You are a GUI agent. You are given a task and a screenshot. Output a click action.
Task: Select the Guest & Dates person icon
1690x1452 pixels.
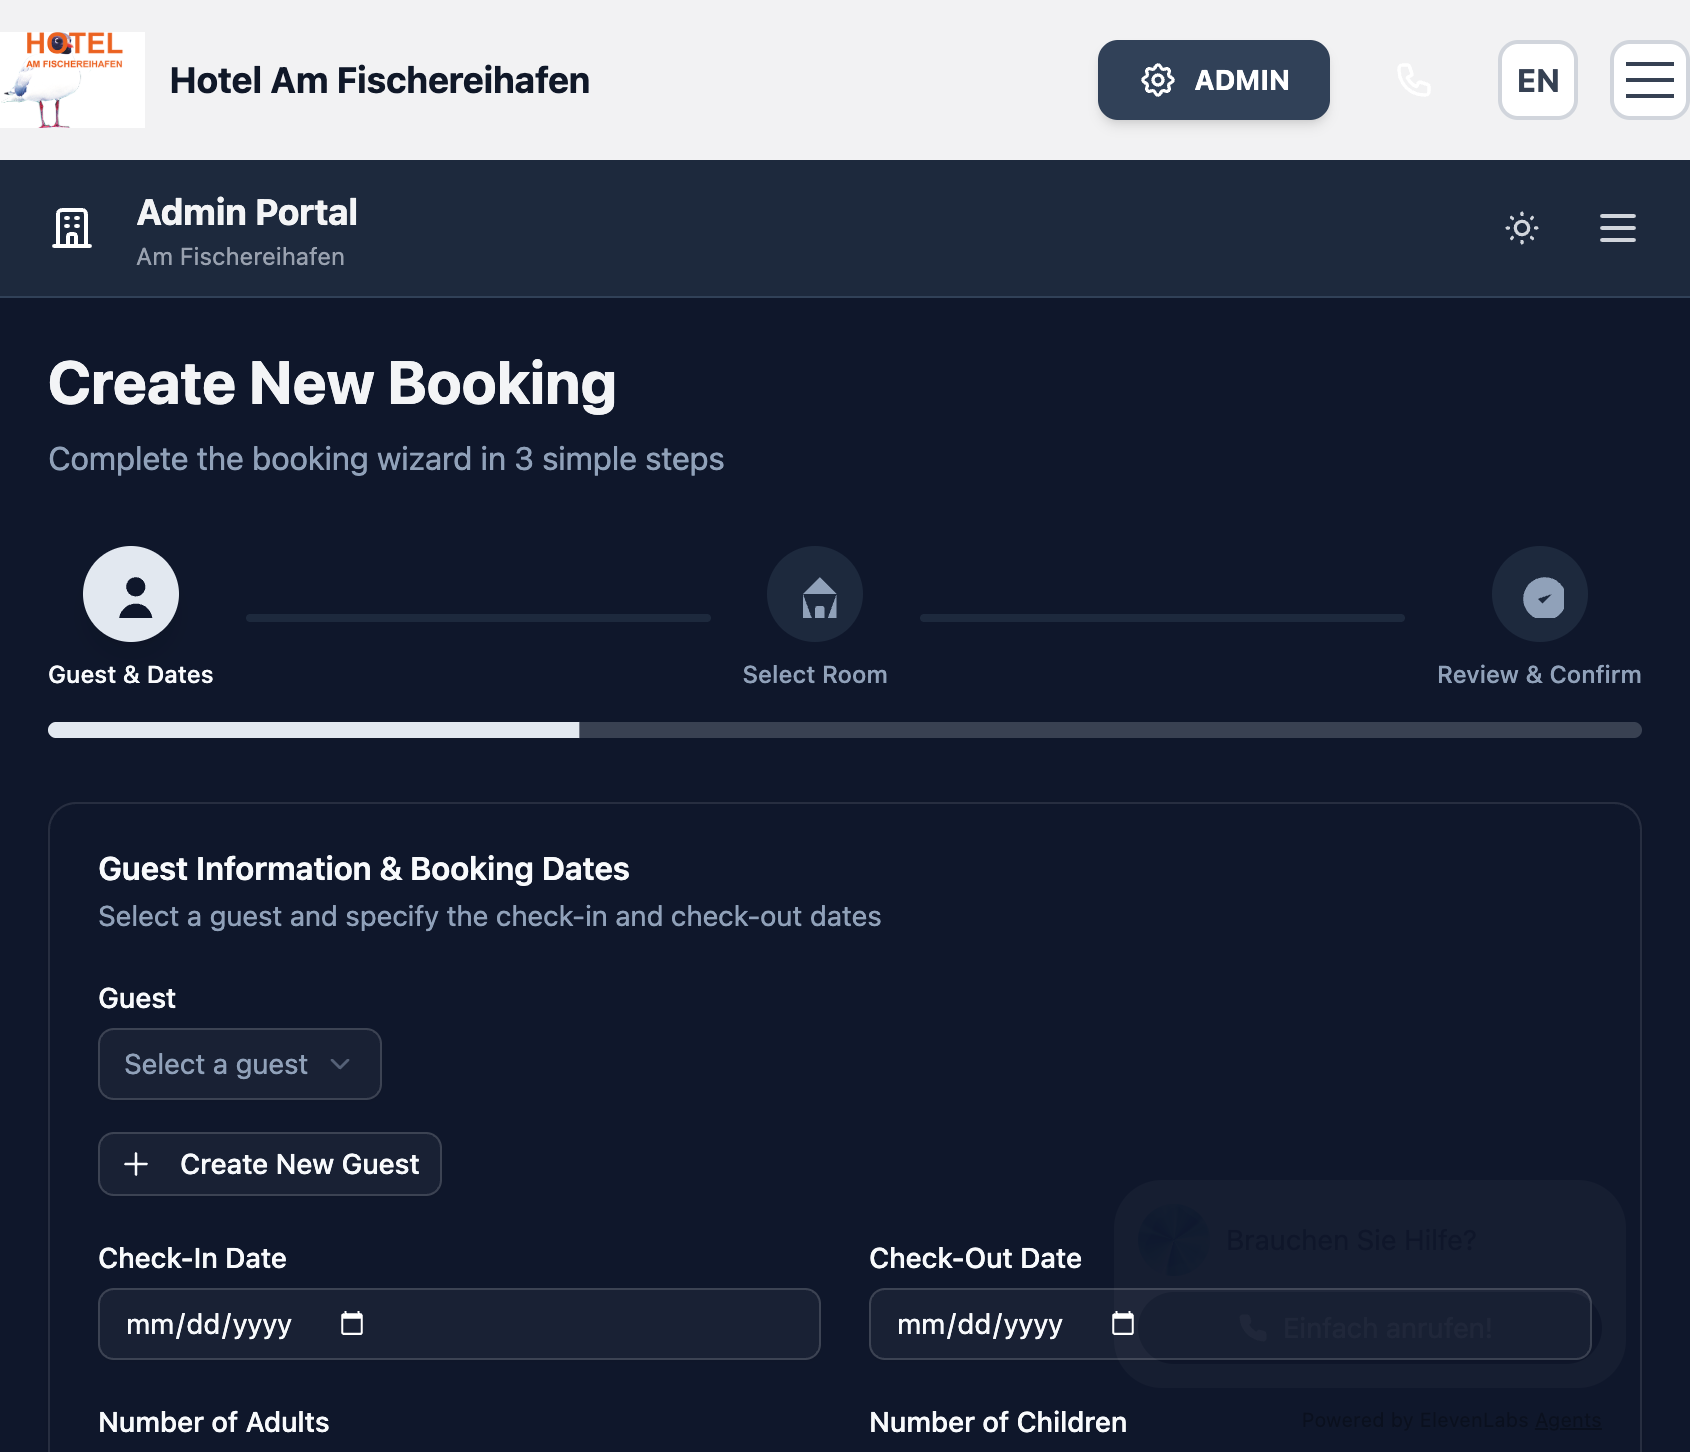point(131,593)
